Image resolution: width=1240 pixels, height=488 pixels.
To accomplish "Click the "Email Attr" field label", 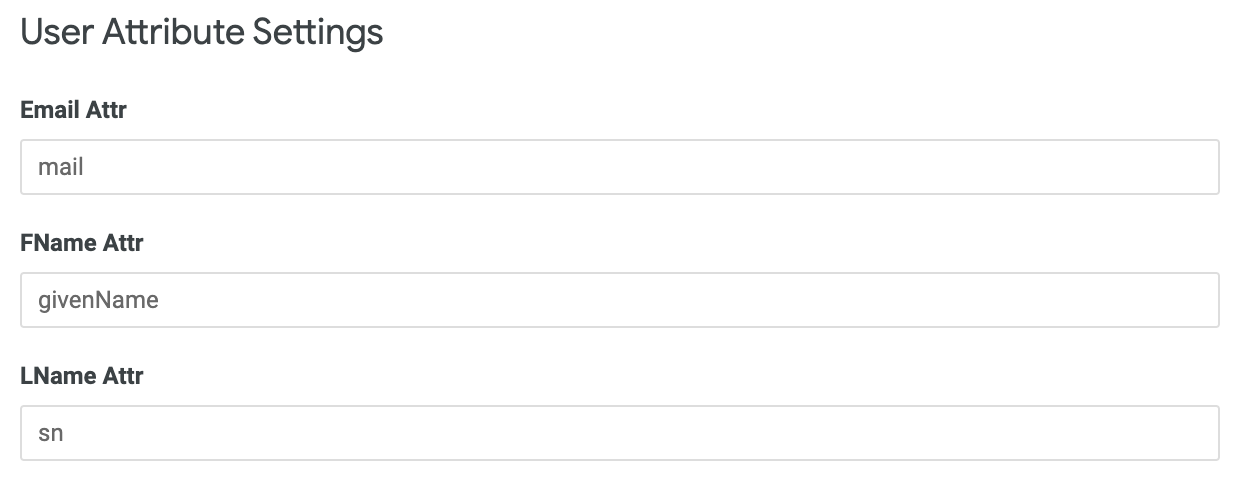I will point(73,110).
